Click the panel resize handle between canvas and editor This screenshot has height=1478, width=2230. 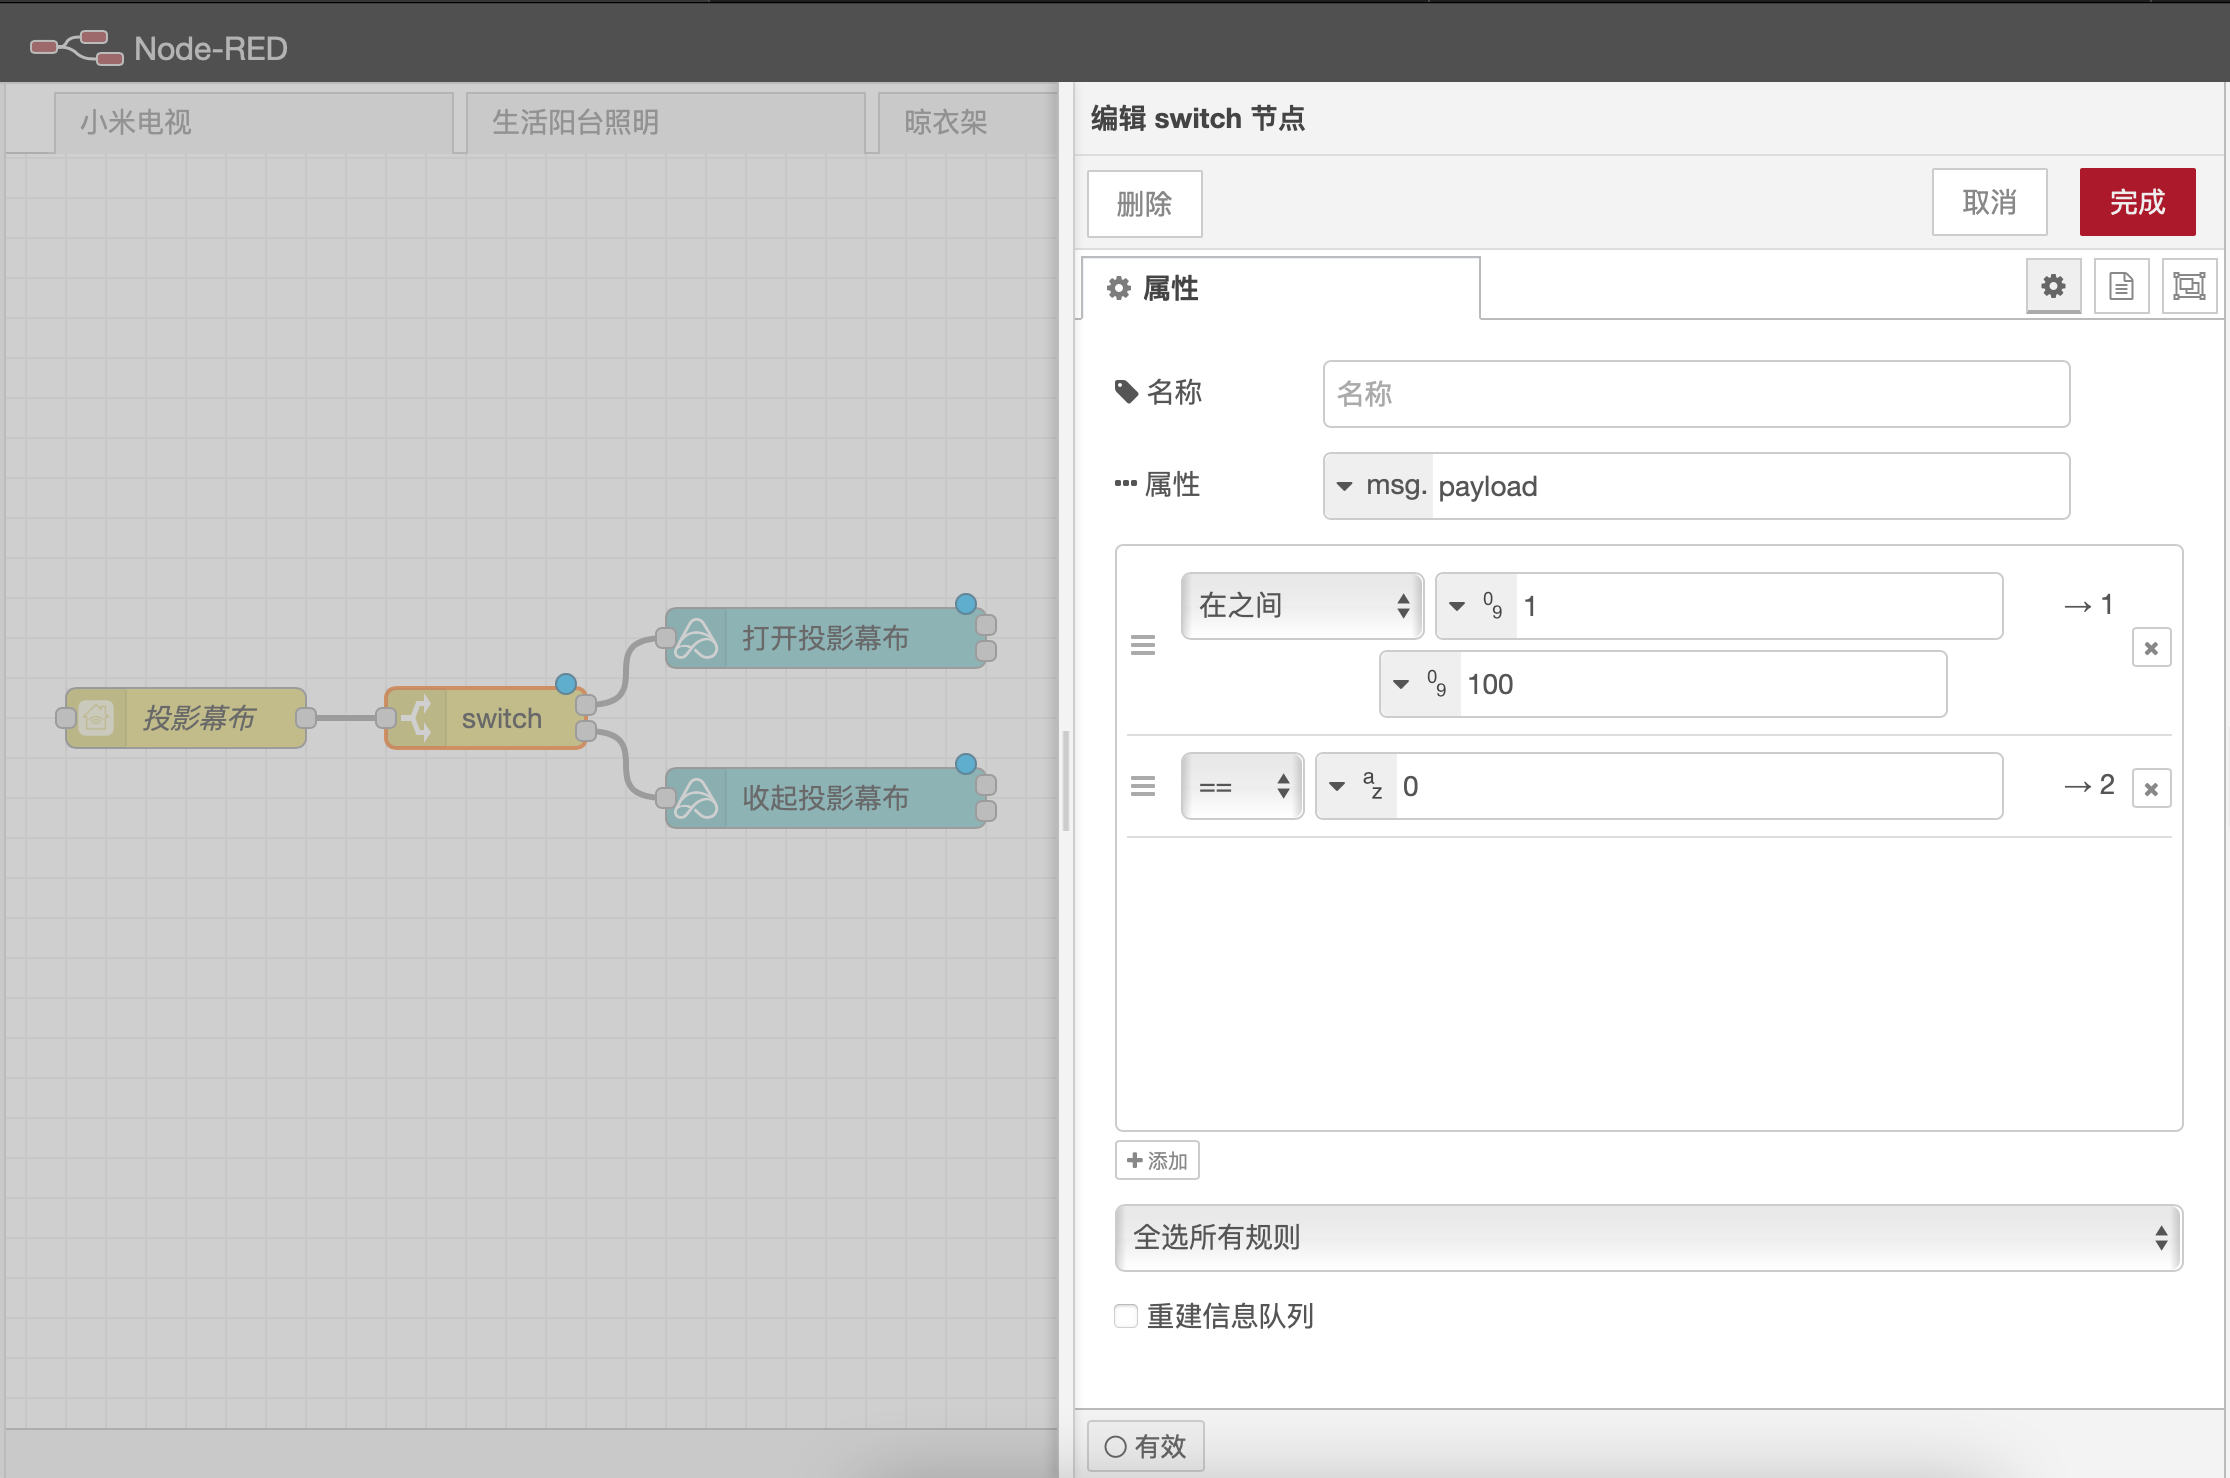[x=1066, y=780]
